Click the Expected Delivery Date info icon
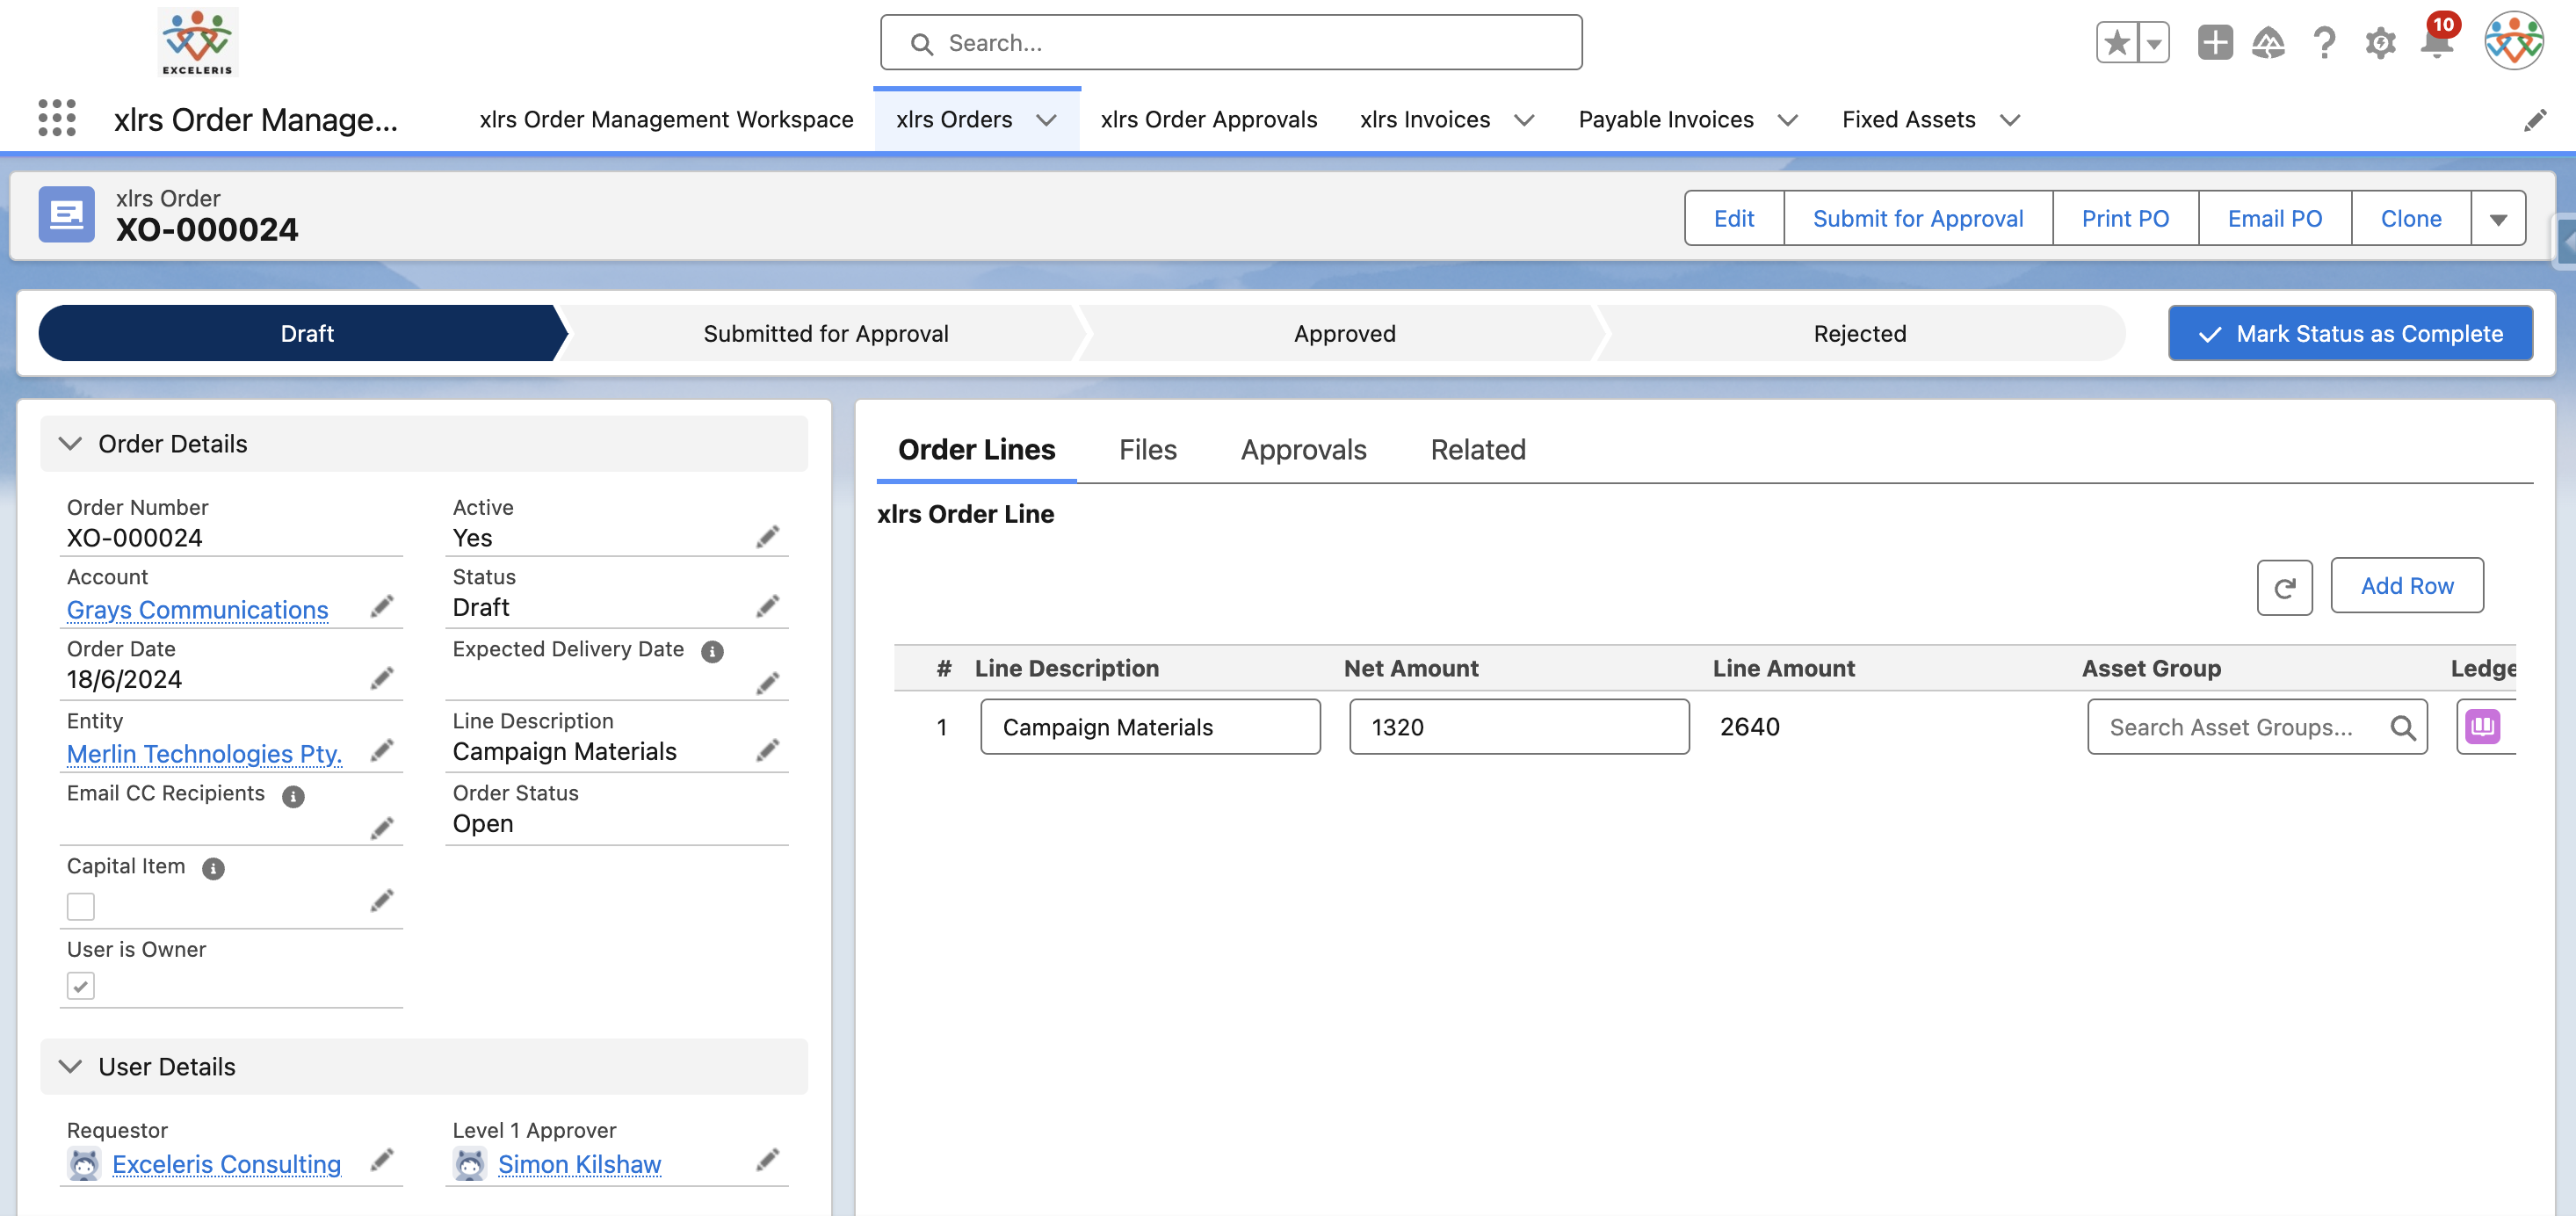This screenshot has width=2576, height=1216. point(712,652)
